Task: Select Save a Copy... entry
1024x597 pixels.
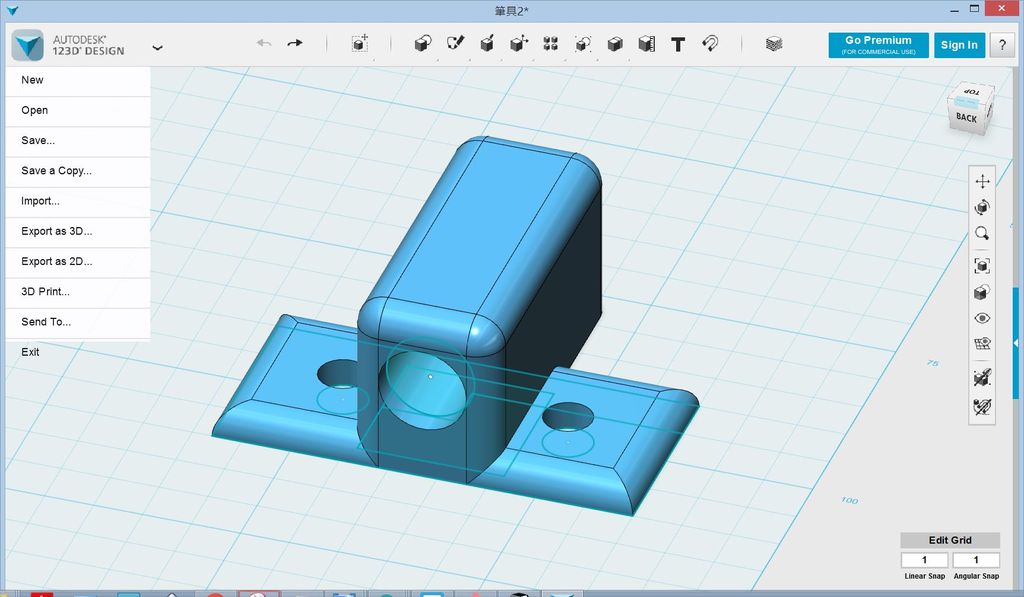Action: pyautogui.click(x=78, y=170)
